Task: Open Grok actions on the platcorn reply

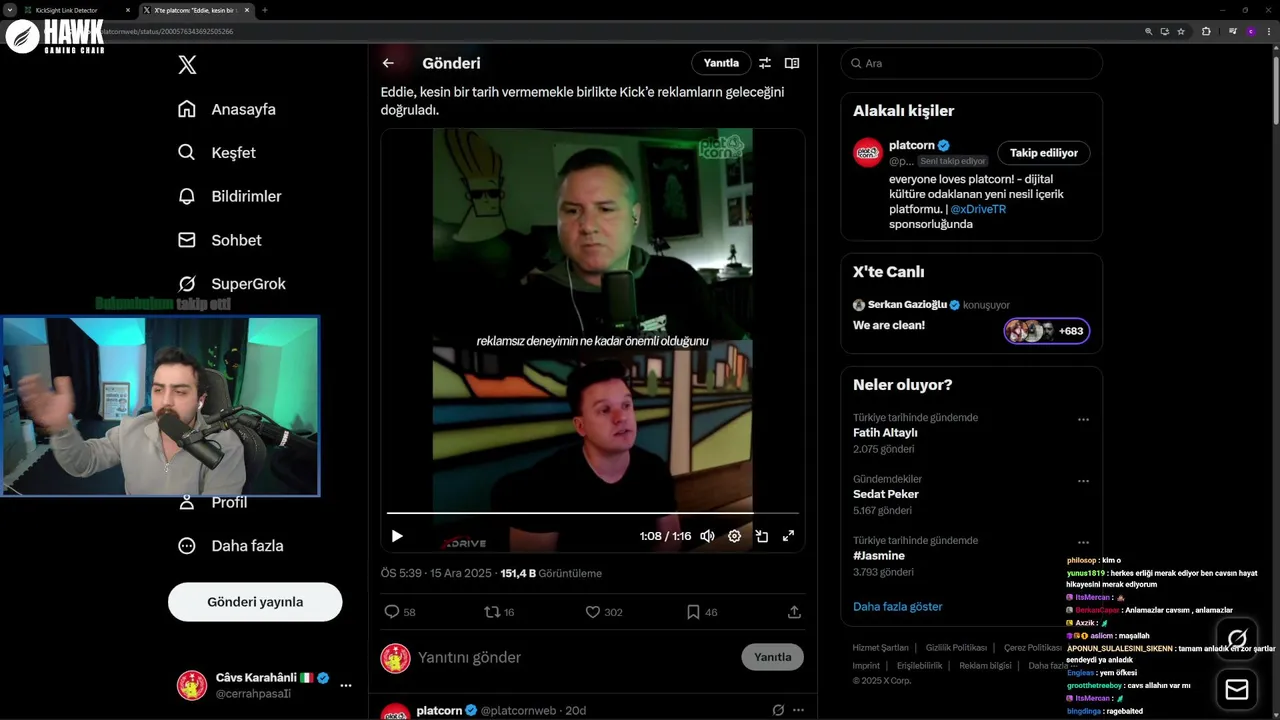Action: tap(778, 710)
